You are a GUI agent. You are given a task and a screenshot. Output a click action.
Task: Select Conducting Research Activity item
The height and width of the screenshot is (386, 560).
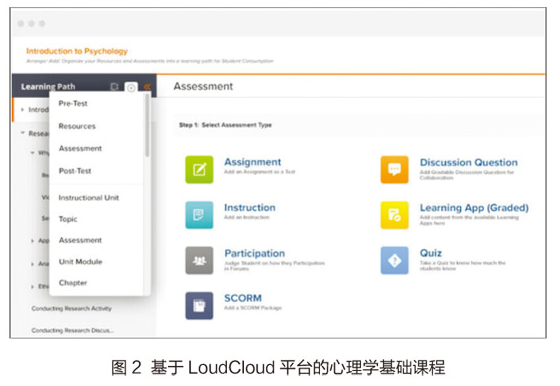tap(71, 308)
